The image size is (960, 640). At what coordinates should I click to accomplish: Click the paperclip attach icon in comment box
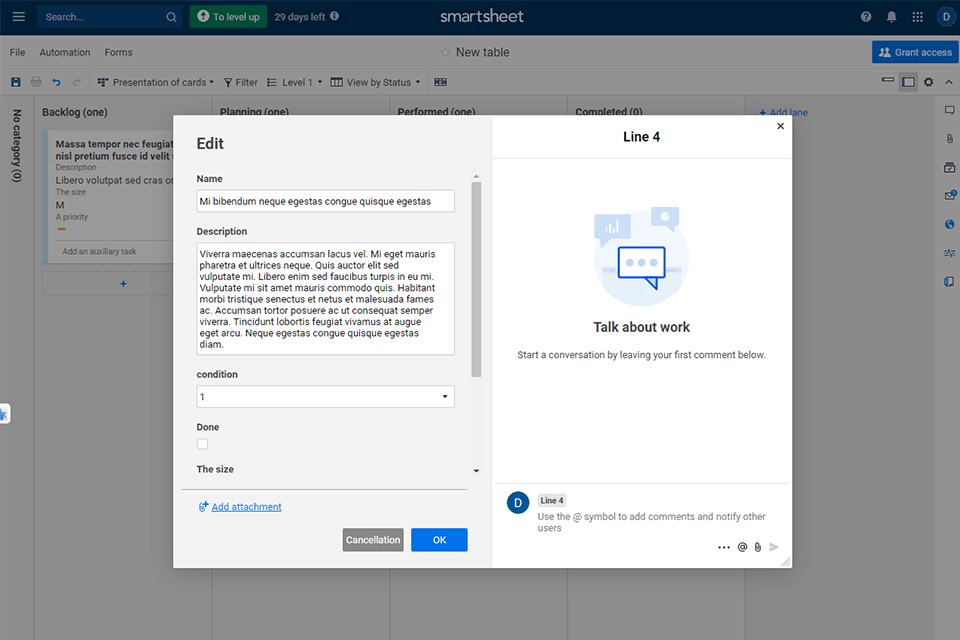(757, 547)
